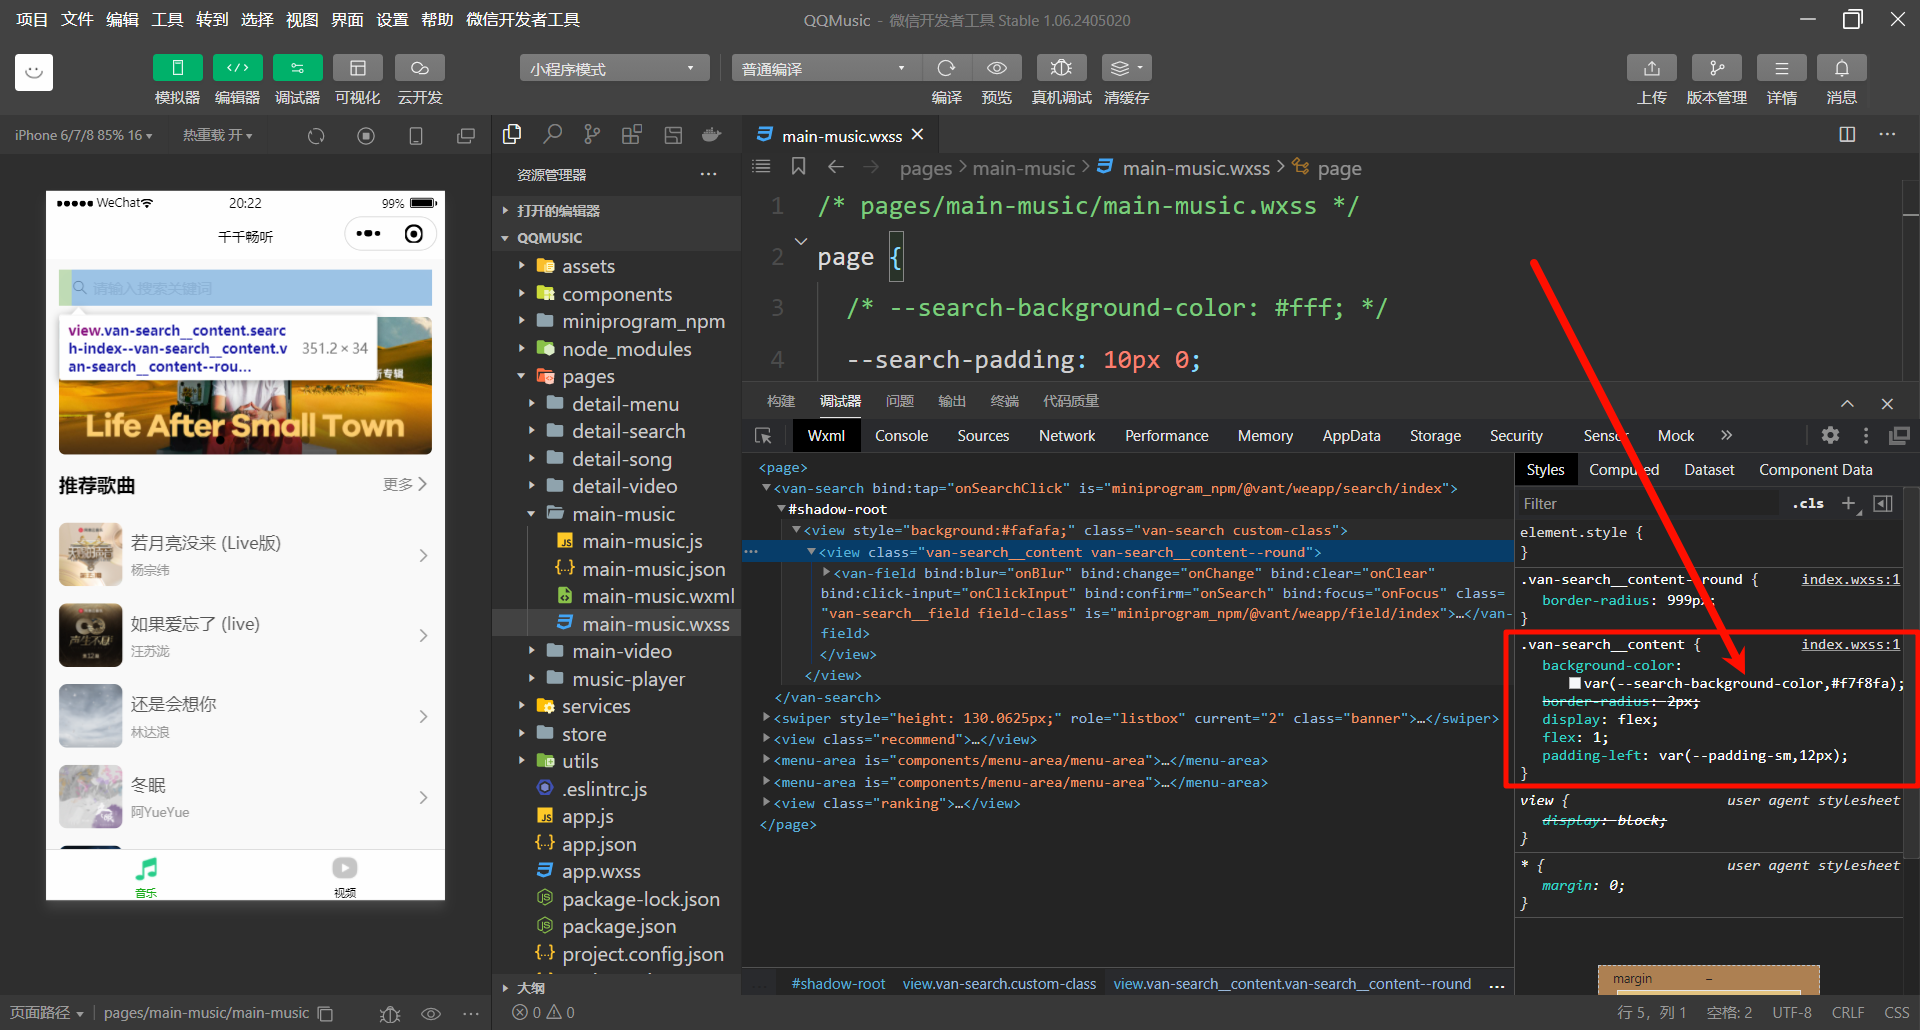Click the index.wxss:1 link for .van-search__content

[x=1850, y=645]
